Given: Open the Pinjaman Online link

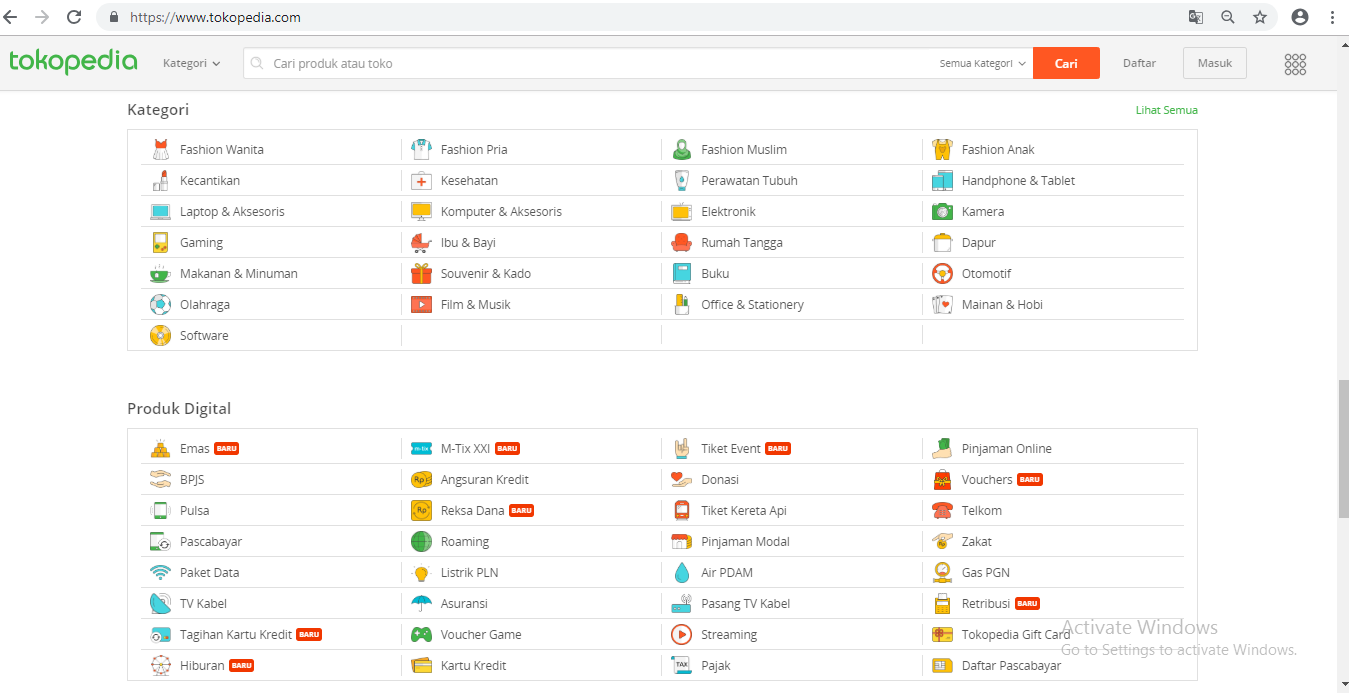Looking at the screenshot, I should pos(1007,449).
